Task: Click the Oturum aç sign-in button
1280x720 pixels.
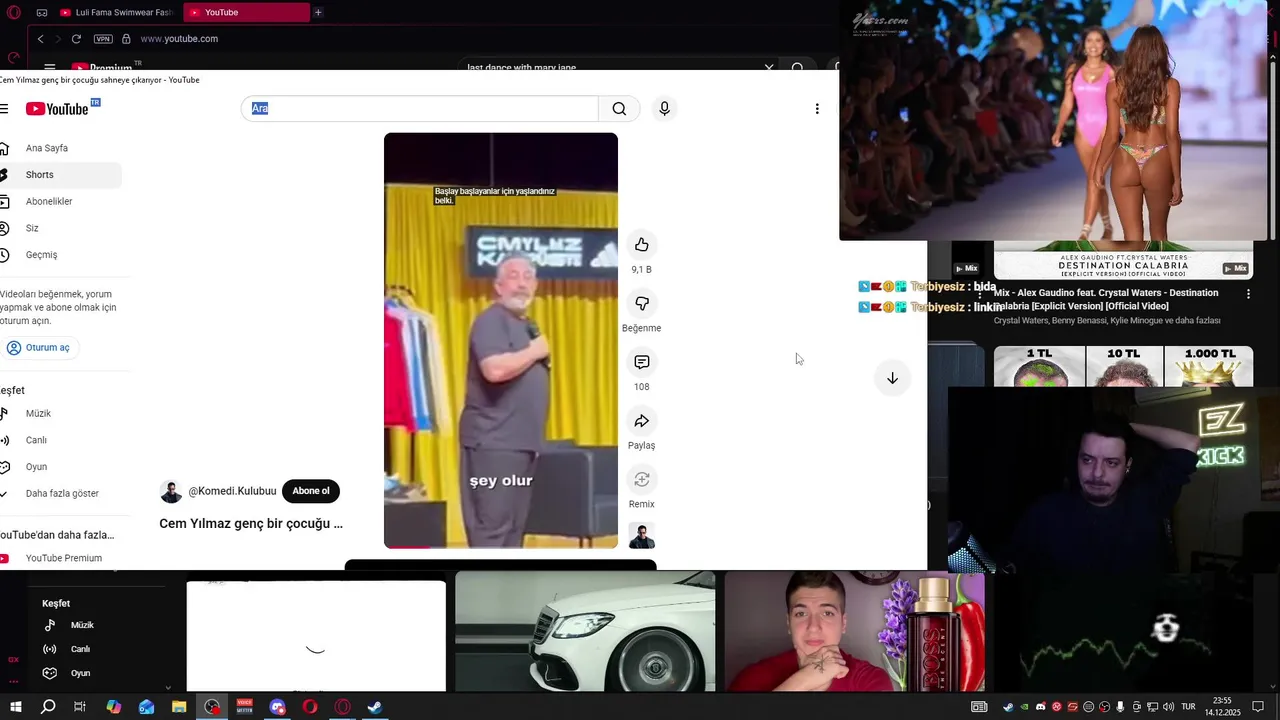Action: 40,348
